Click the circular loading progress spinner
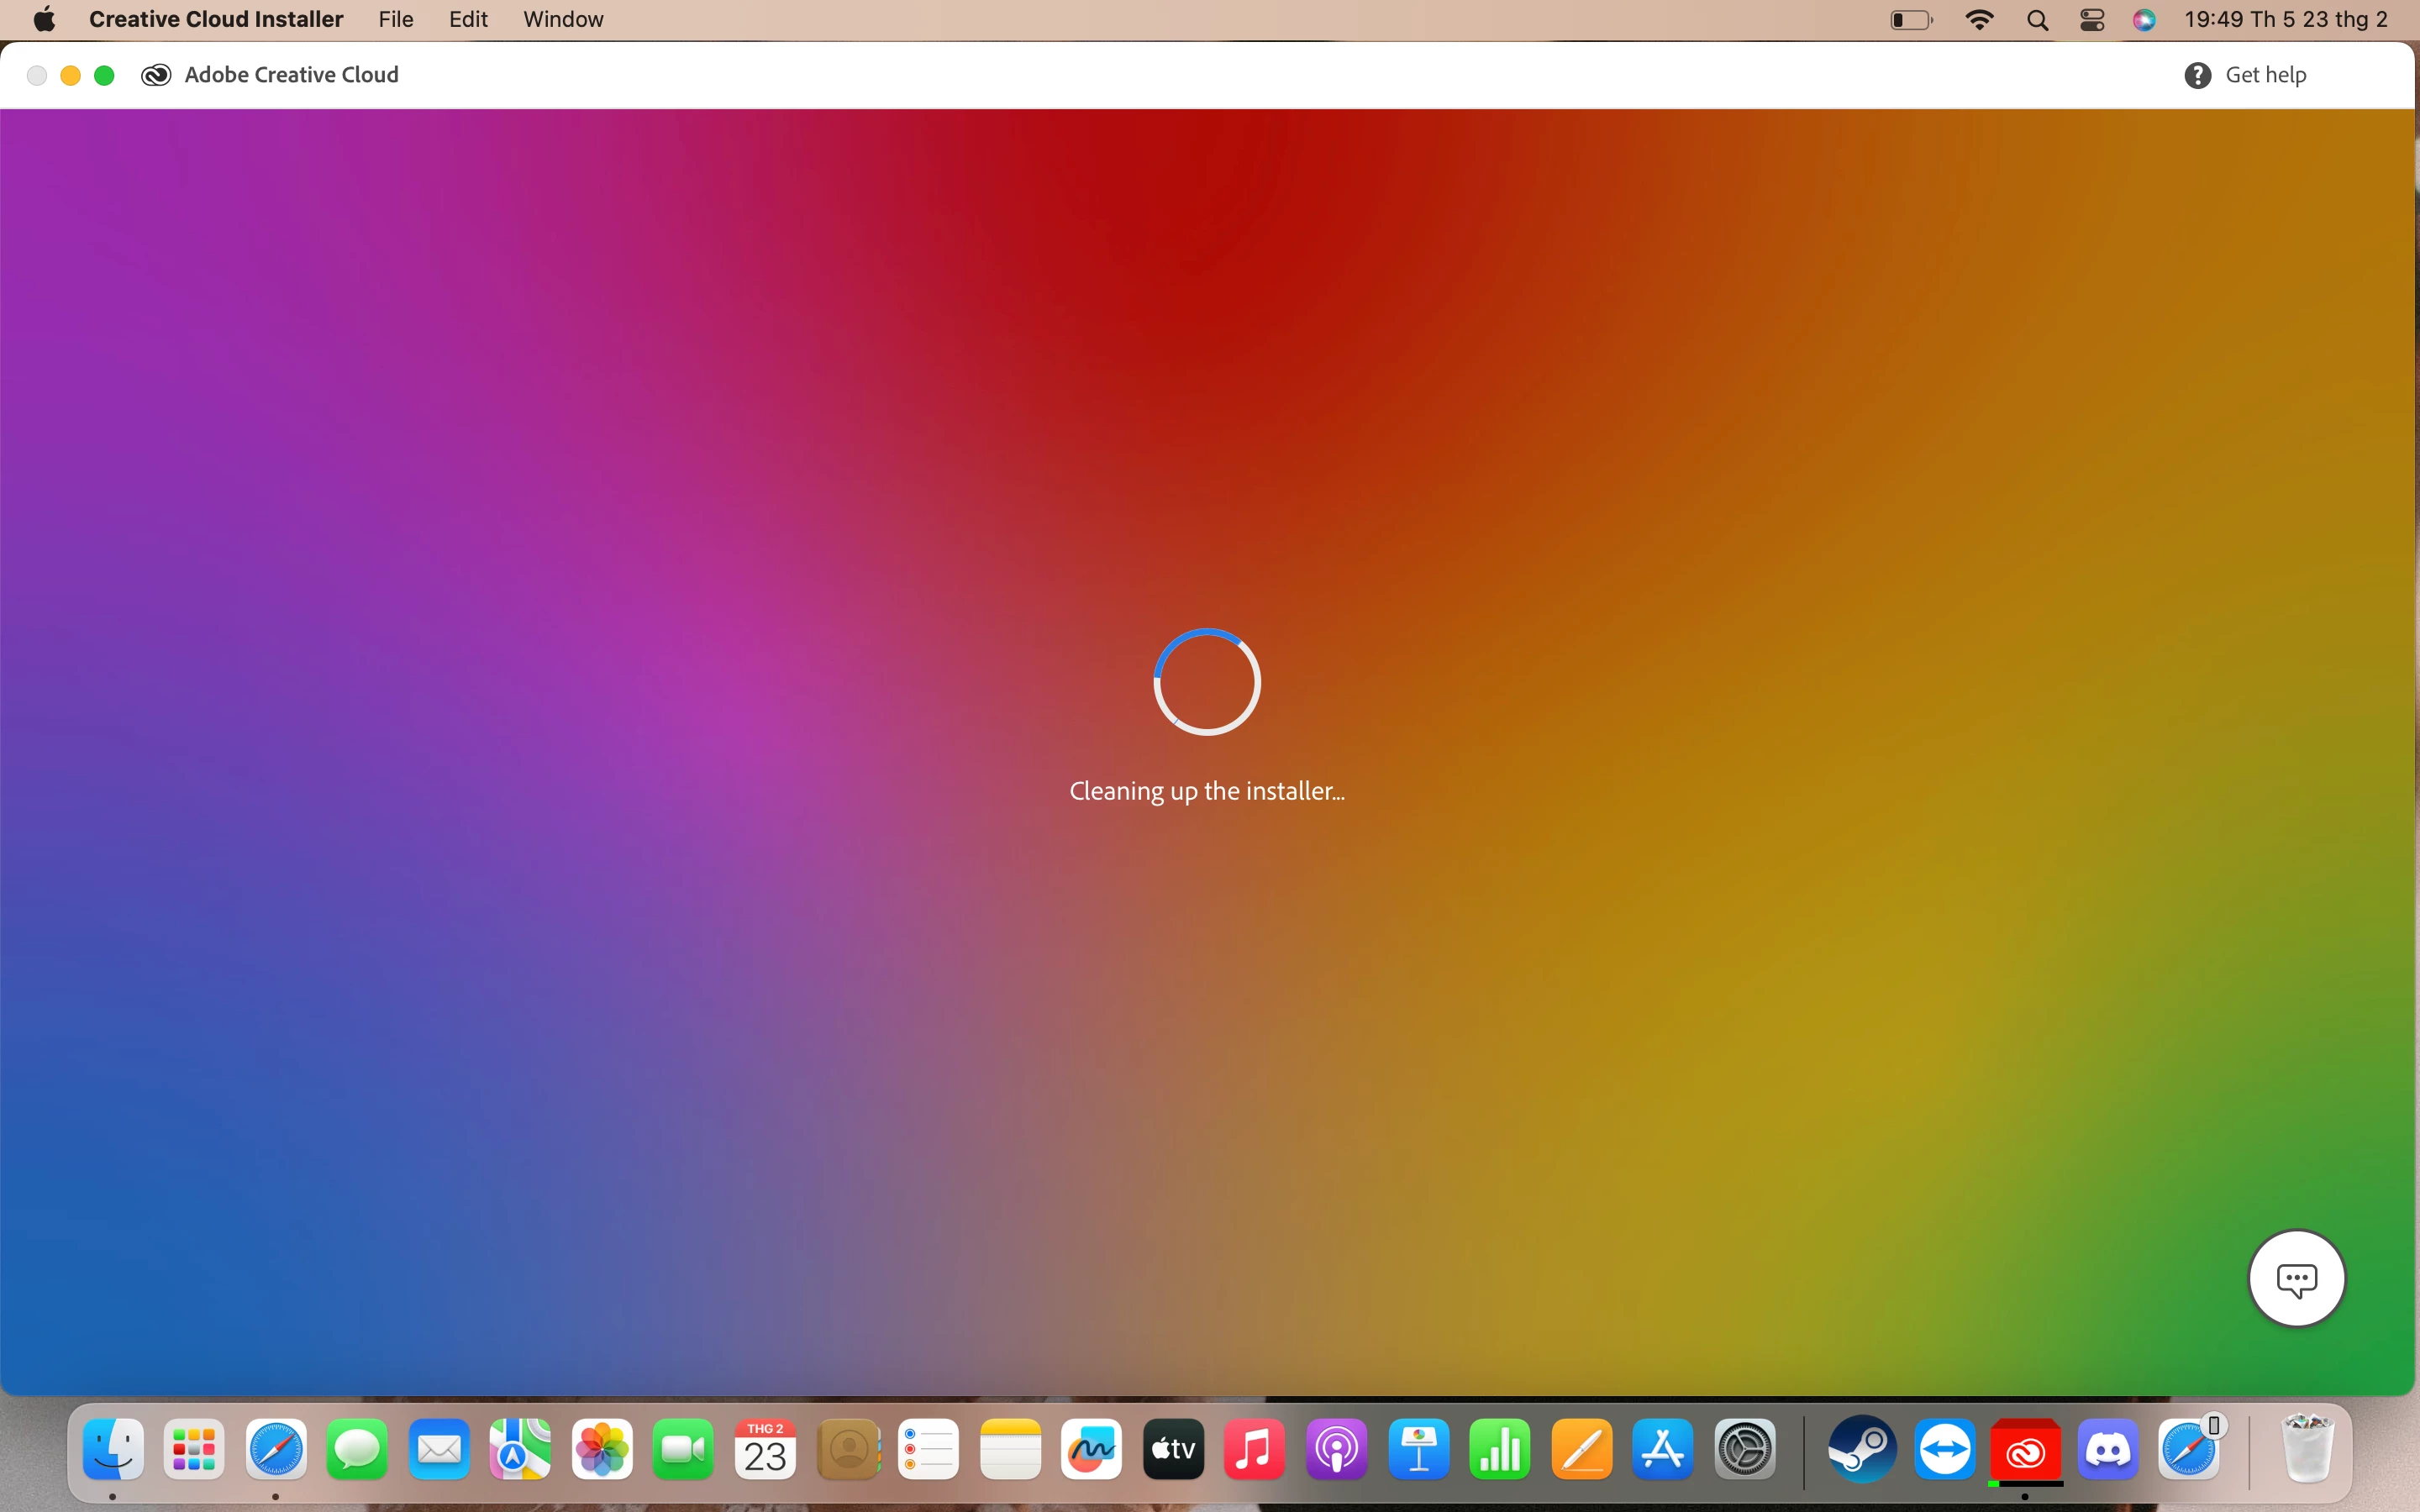 click(x=1207, y=682)
